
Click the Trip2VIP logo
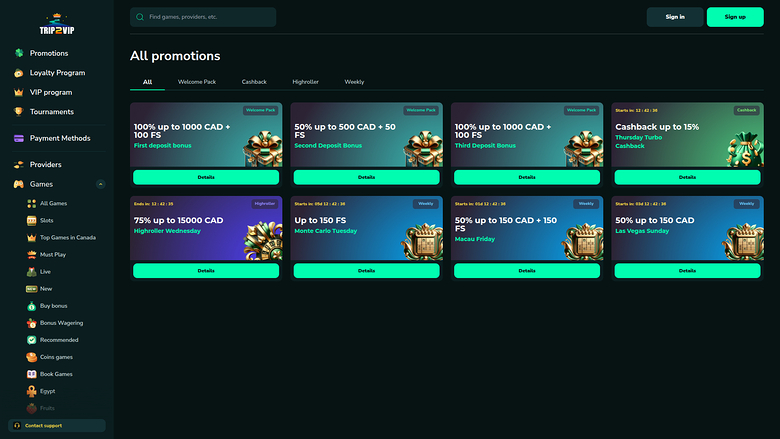57,24
